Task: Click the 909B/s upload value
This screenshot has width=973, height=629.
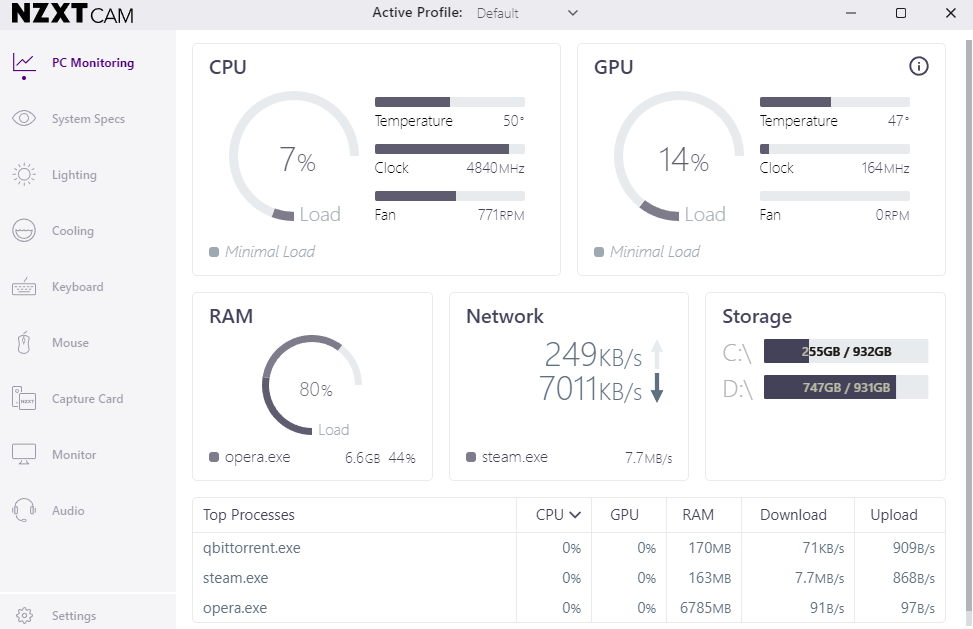Action: point(913,548)
